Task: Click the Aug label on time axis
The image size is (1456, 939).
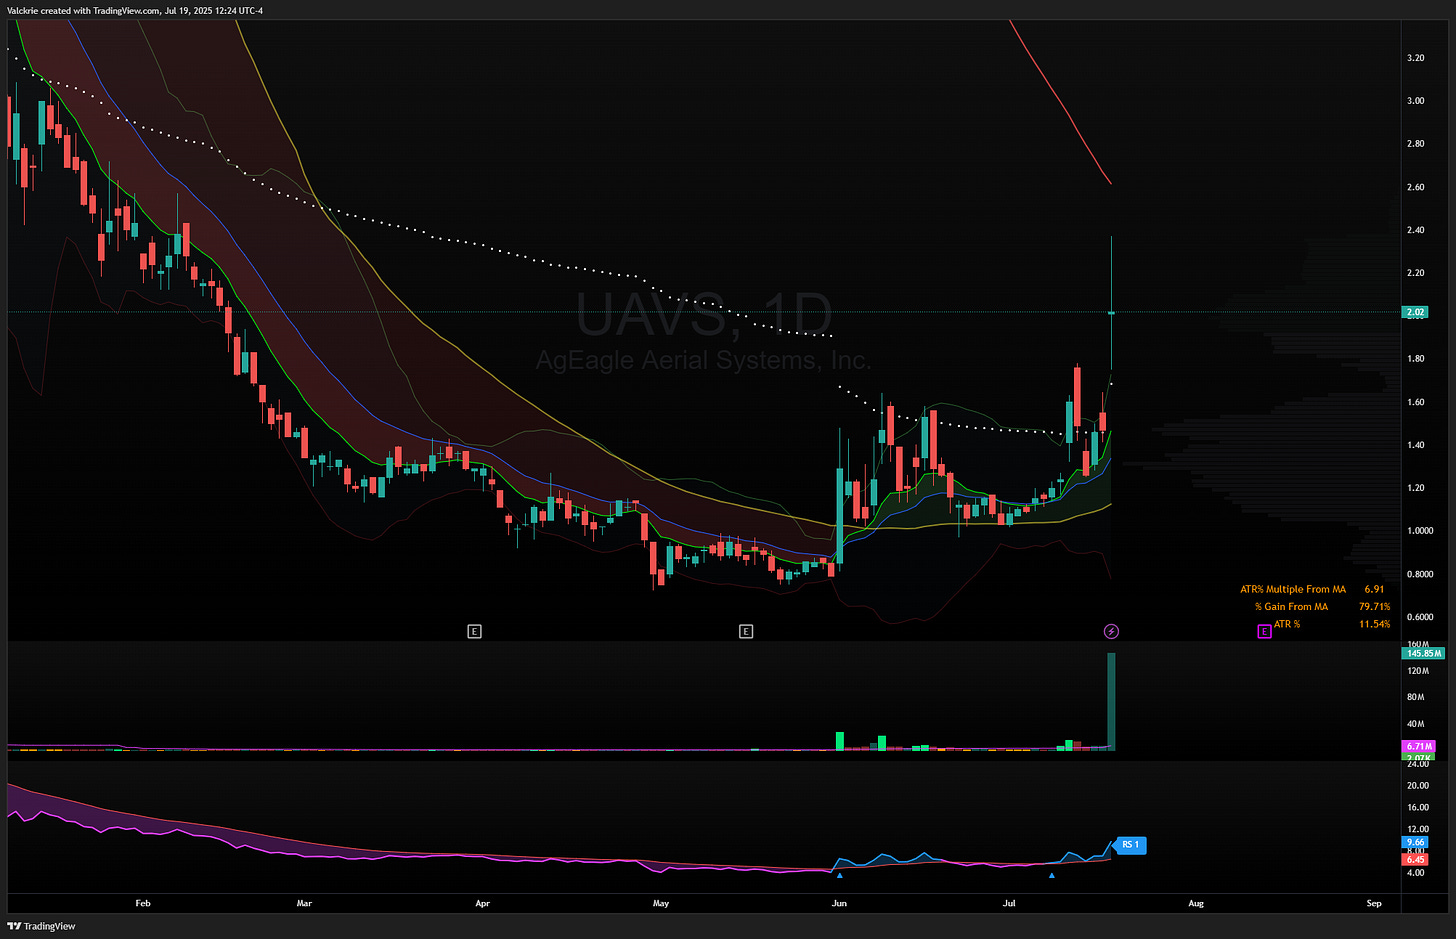Action: (1196, 903)
